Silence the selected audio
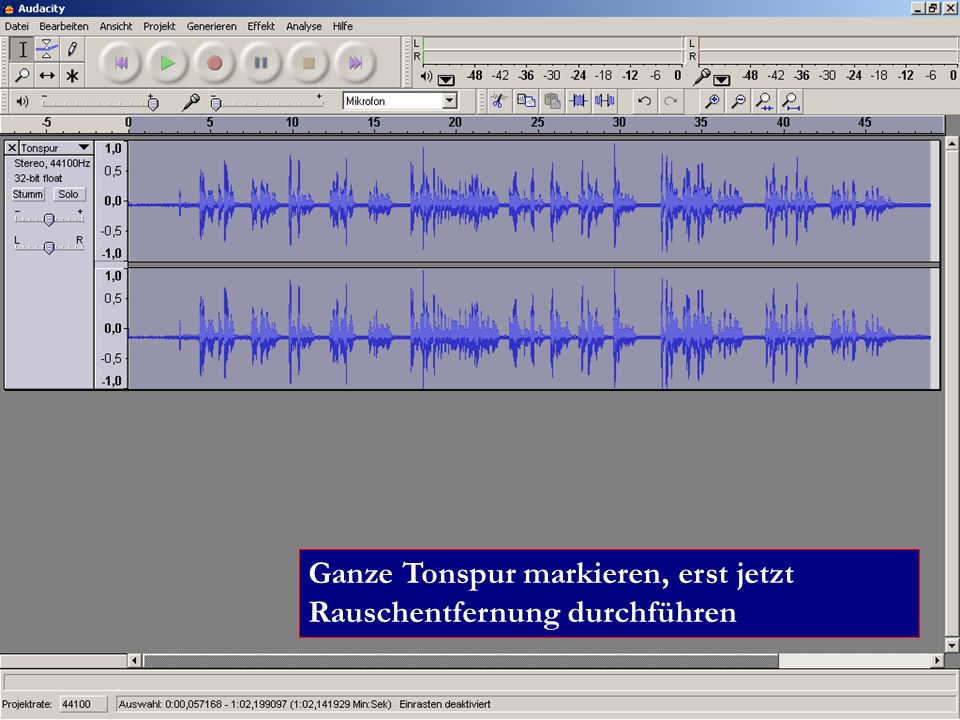The width and height of the screenshot is (960, 720). click(604, 101)
